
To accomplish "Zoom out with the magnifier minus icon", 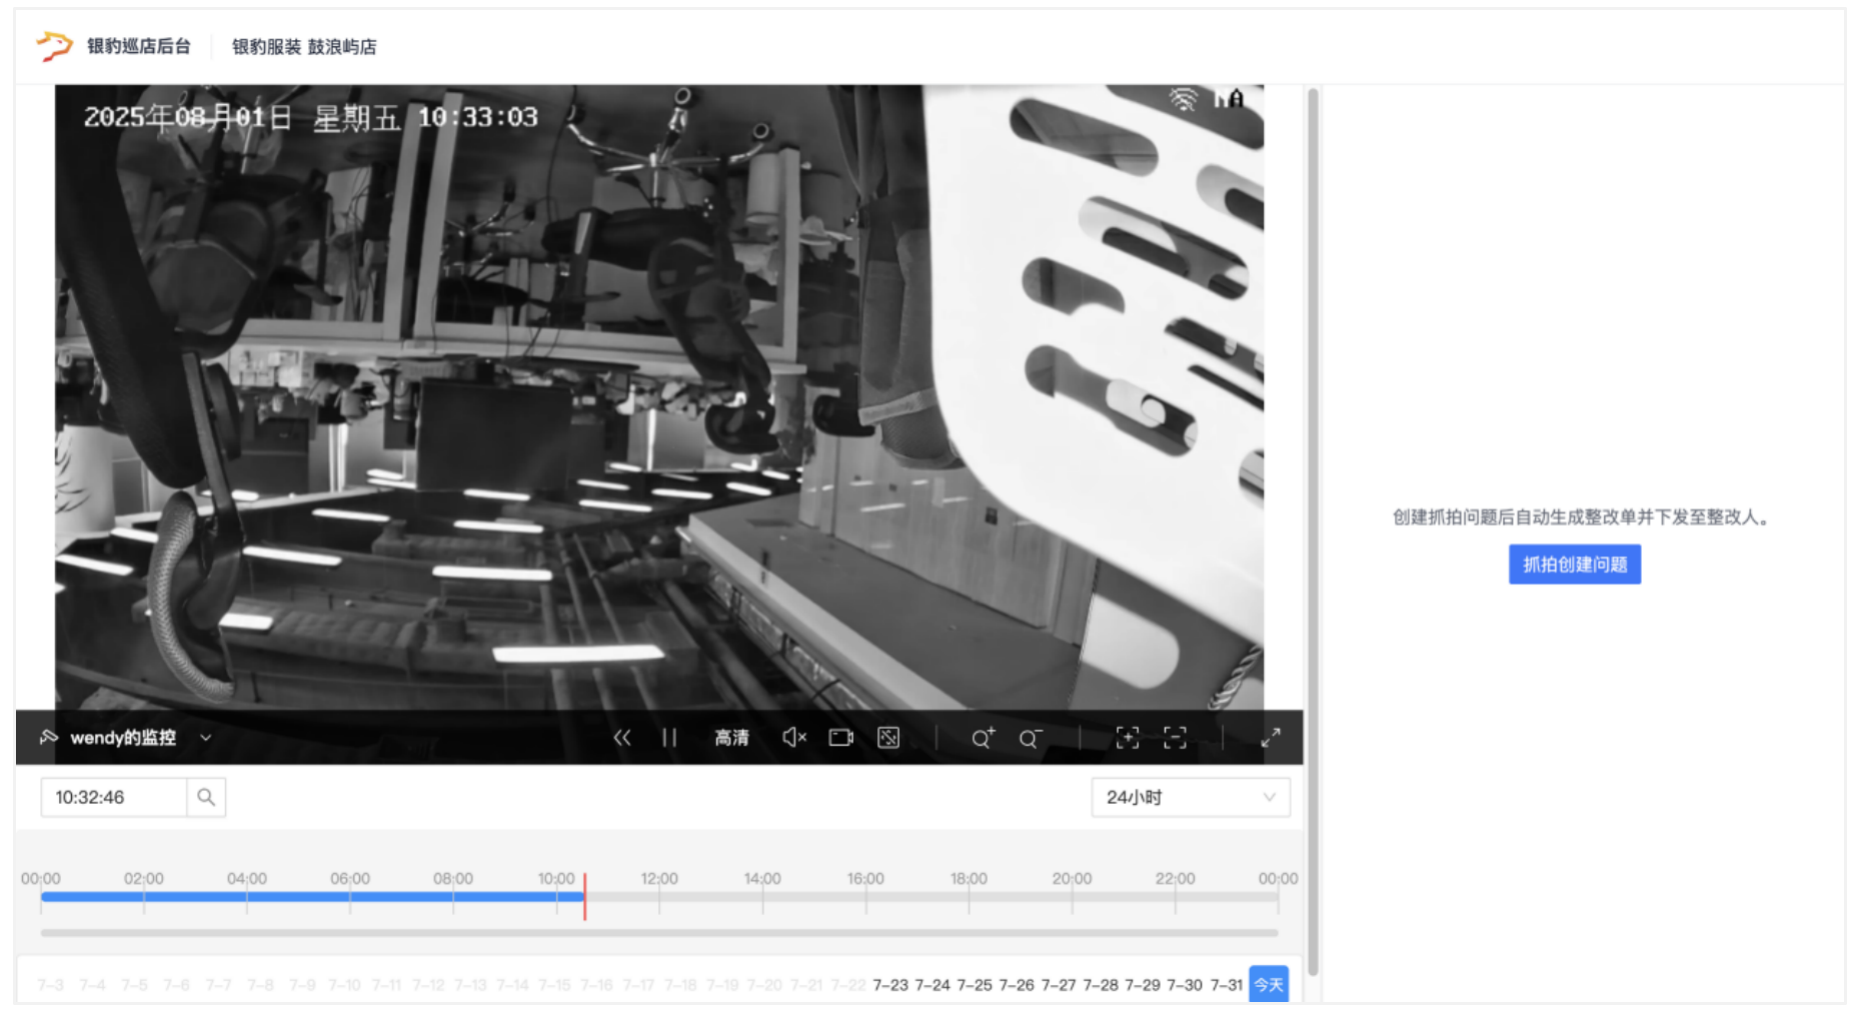I will point(1030,738).
